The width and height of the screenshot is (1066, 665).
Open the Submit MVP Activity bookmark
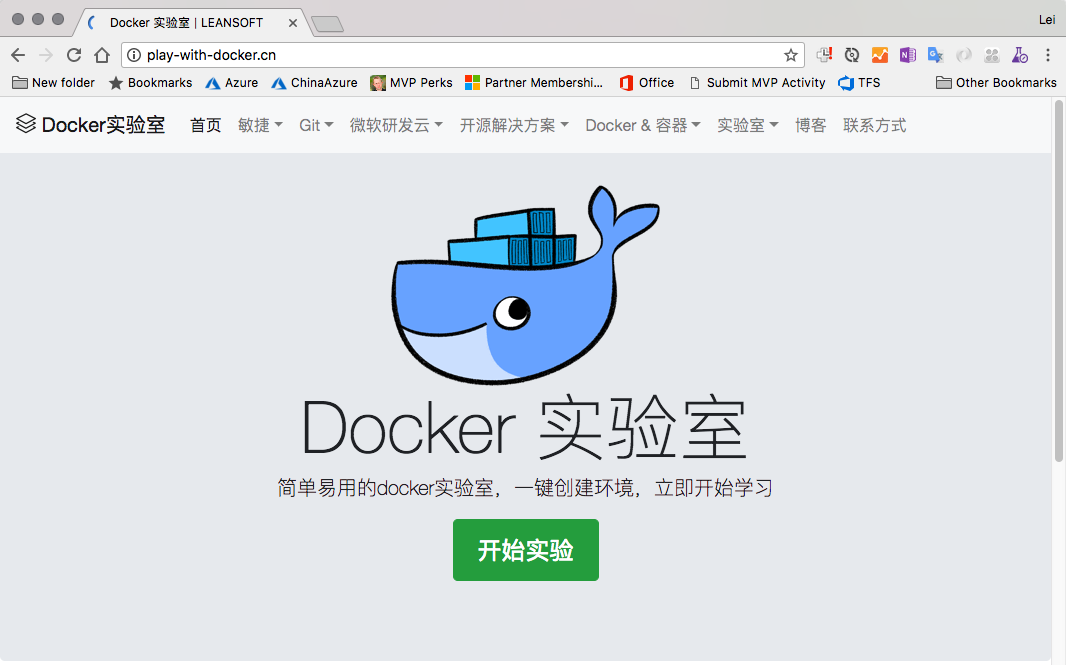757,82
